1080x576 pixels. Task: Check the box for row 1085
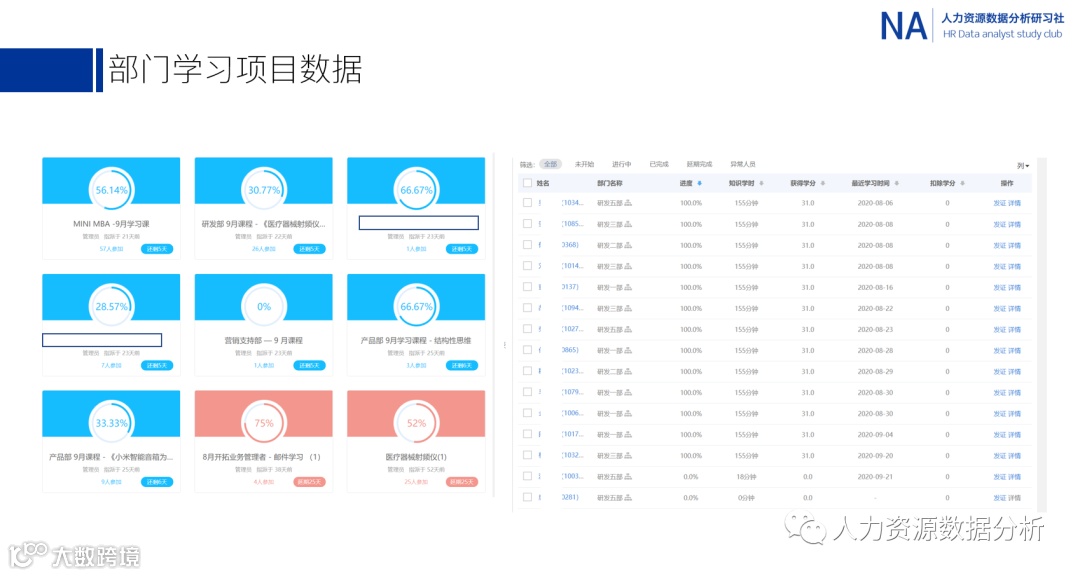pyautogui.click(x=528, y=224)
